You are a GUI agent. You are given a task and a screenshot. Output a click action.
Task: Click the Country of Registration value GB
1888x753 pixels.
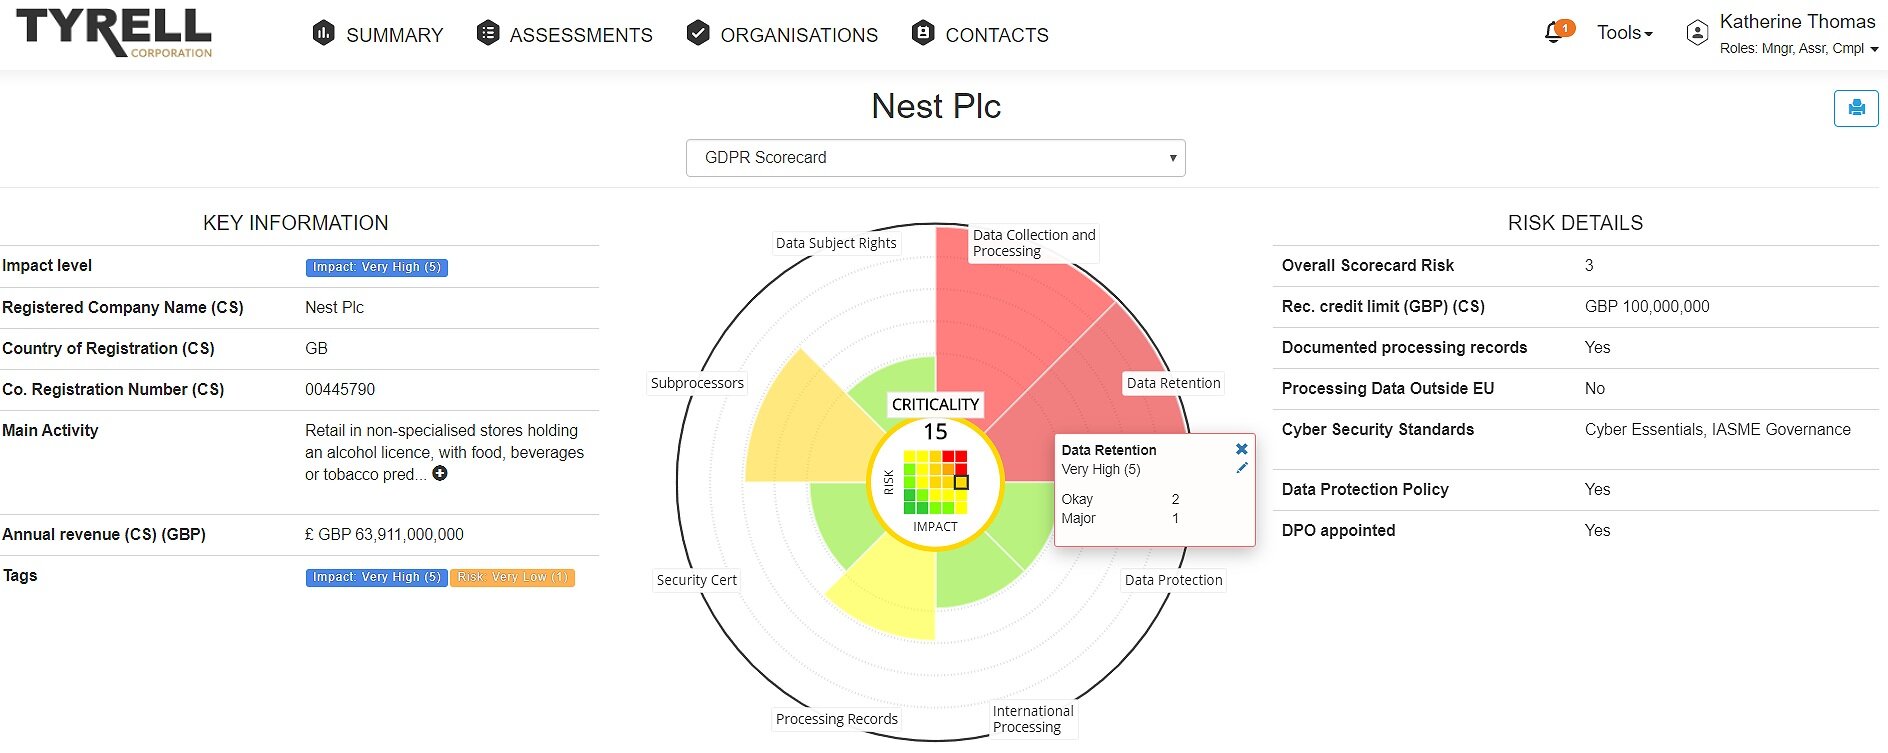point(316,349)
